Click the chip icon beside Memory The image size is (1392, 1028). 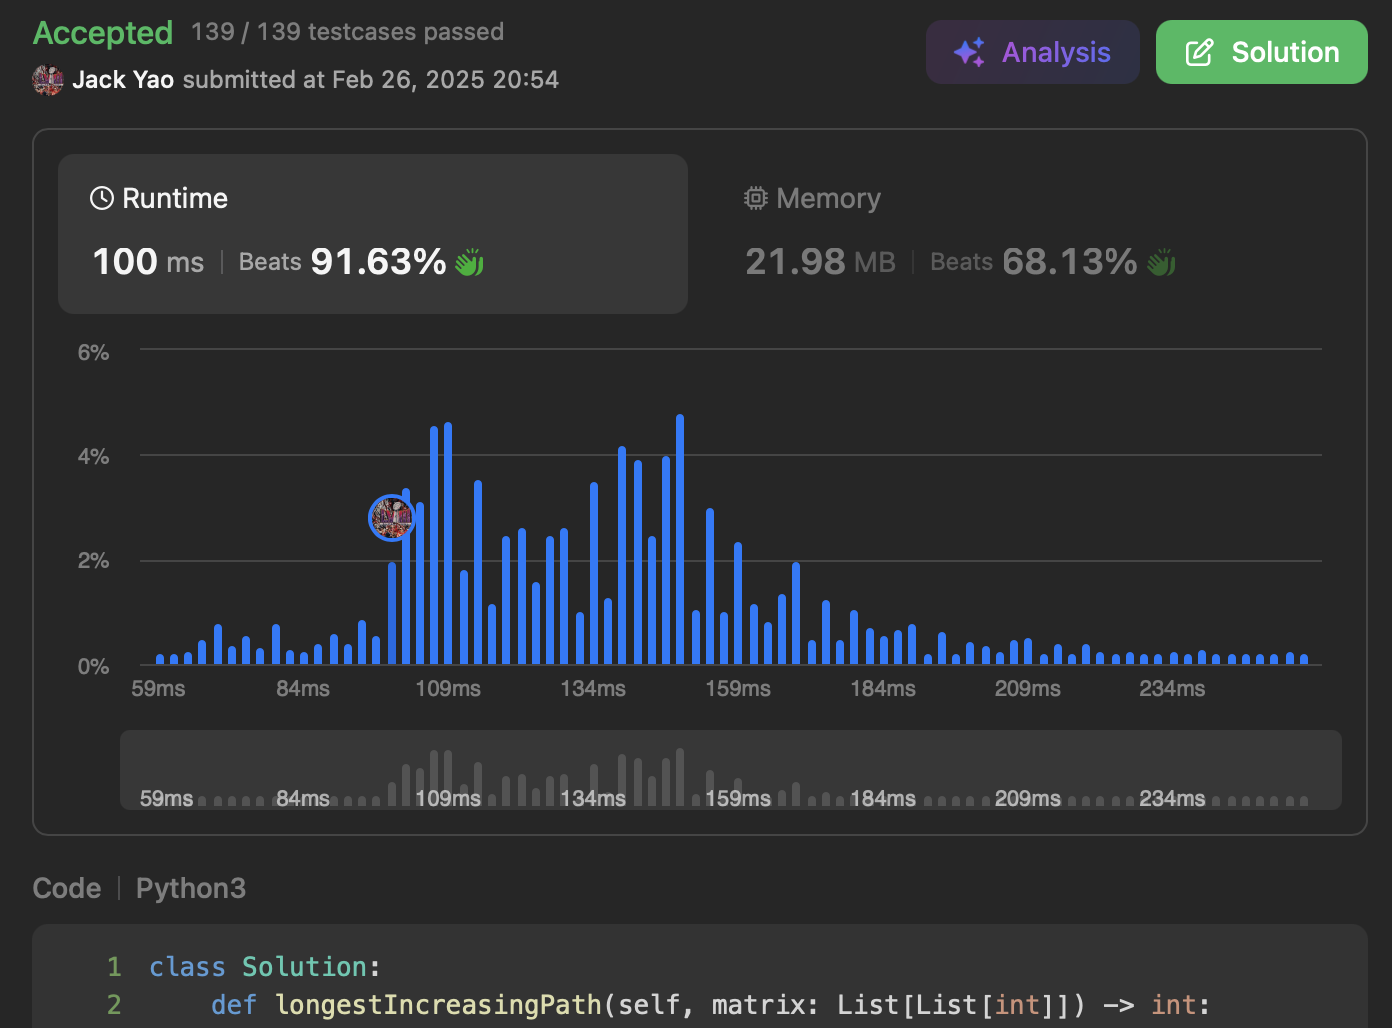(x=756, y=198)
